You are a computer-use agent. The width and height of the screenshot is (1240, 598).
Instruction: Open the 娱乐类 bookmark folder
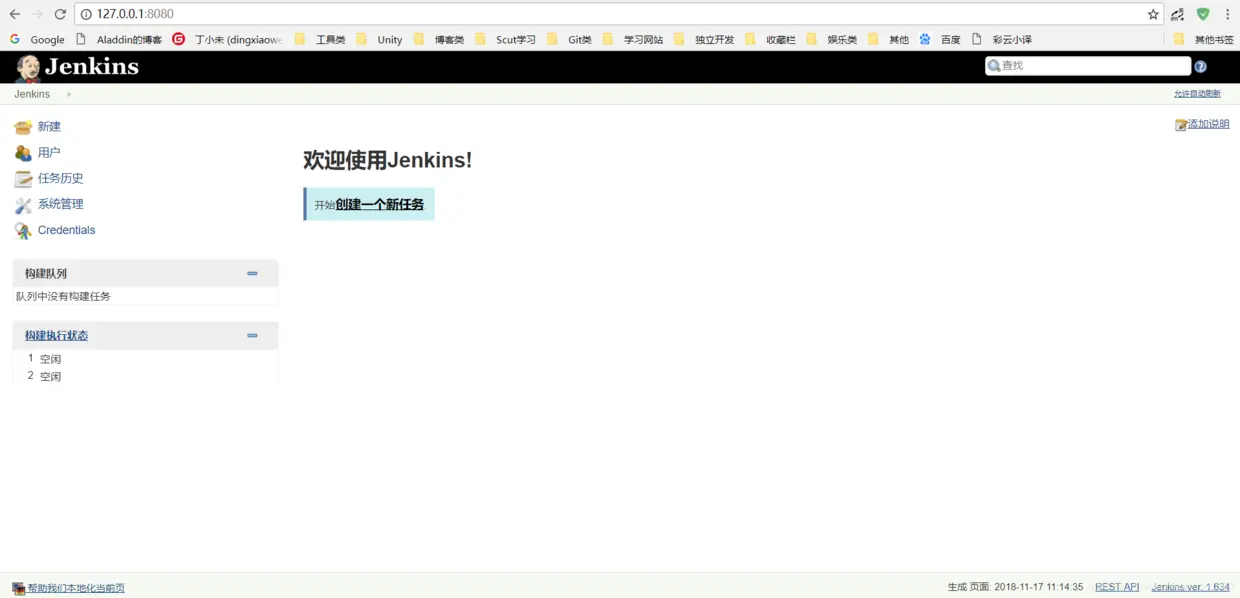click(832, 40)
